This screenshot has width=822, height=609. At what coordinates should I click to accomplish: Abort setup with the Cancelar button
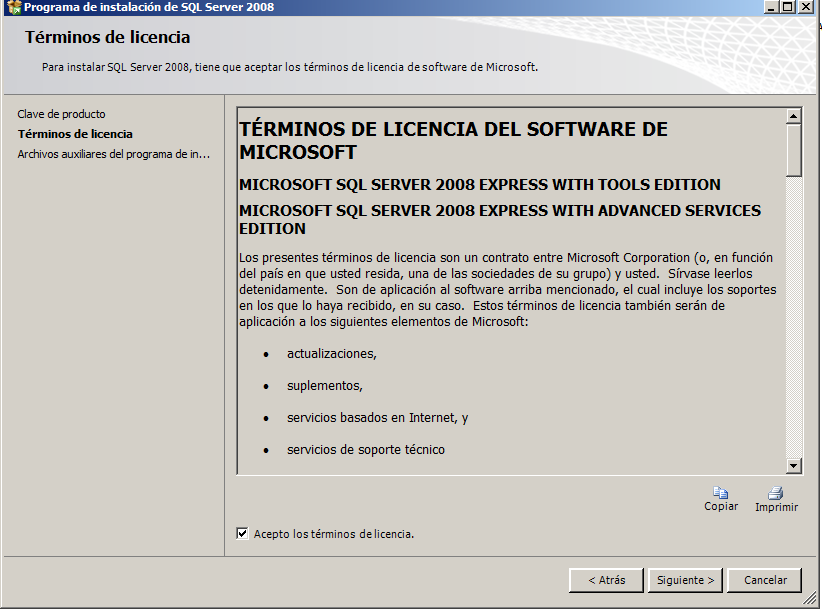(765, 580)
